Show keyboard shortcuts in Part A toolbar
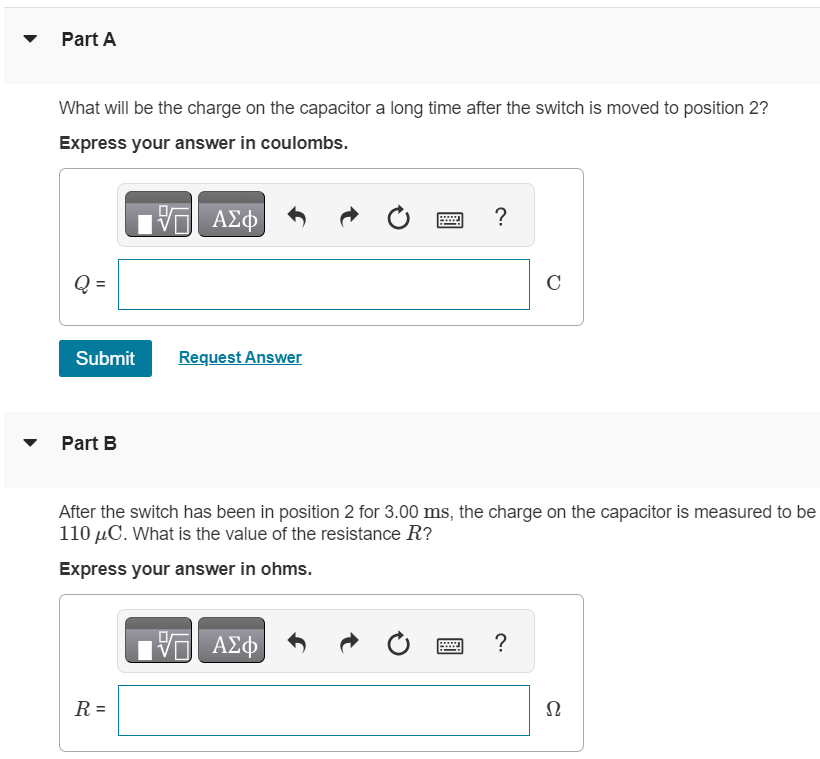The width and height of the screenshot is (820, 759). click(450, 219)
